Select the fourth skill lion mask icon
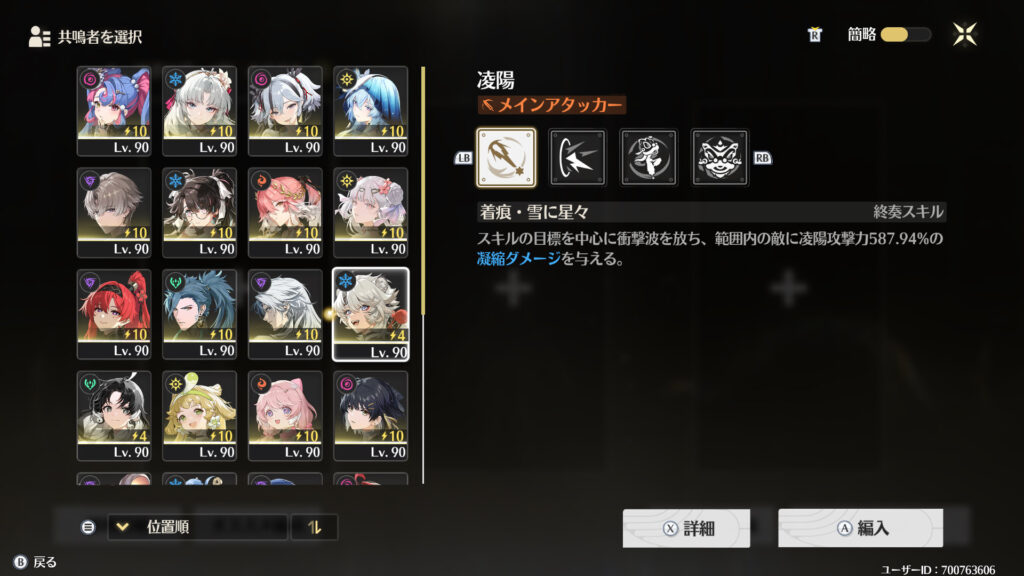The height and width of the screenshot is (576, 1024). click(x=720, y=157)
